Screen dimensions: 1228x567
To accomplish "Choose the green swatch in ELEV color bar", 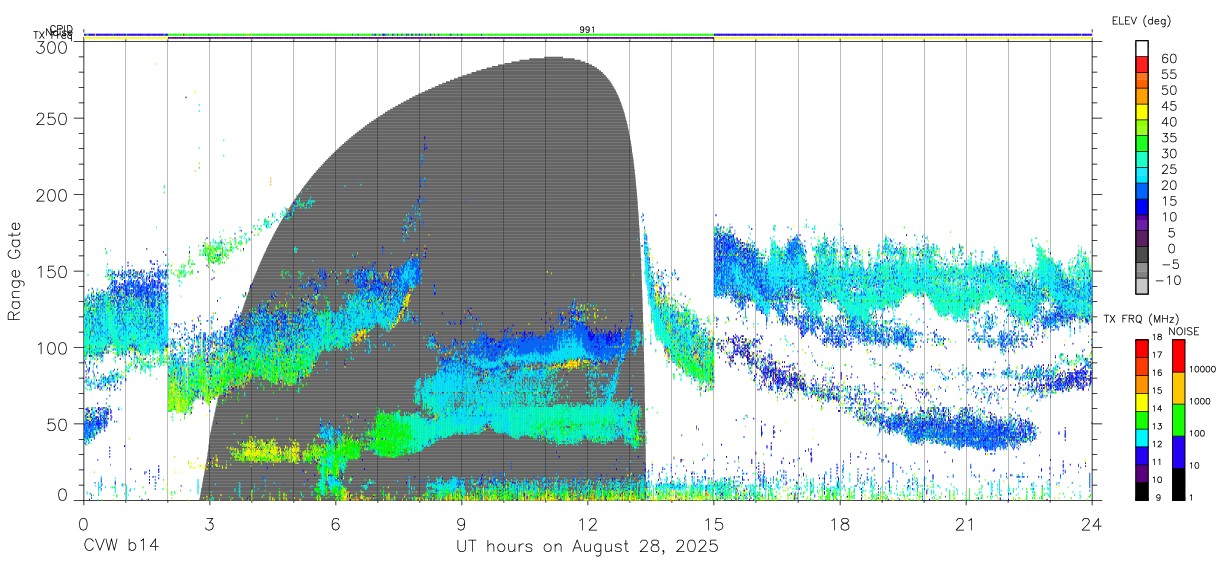I will pos(1142,143).
